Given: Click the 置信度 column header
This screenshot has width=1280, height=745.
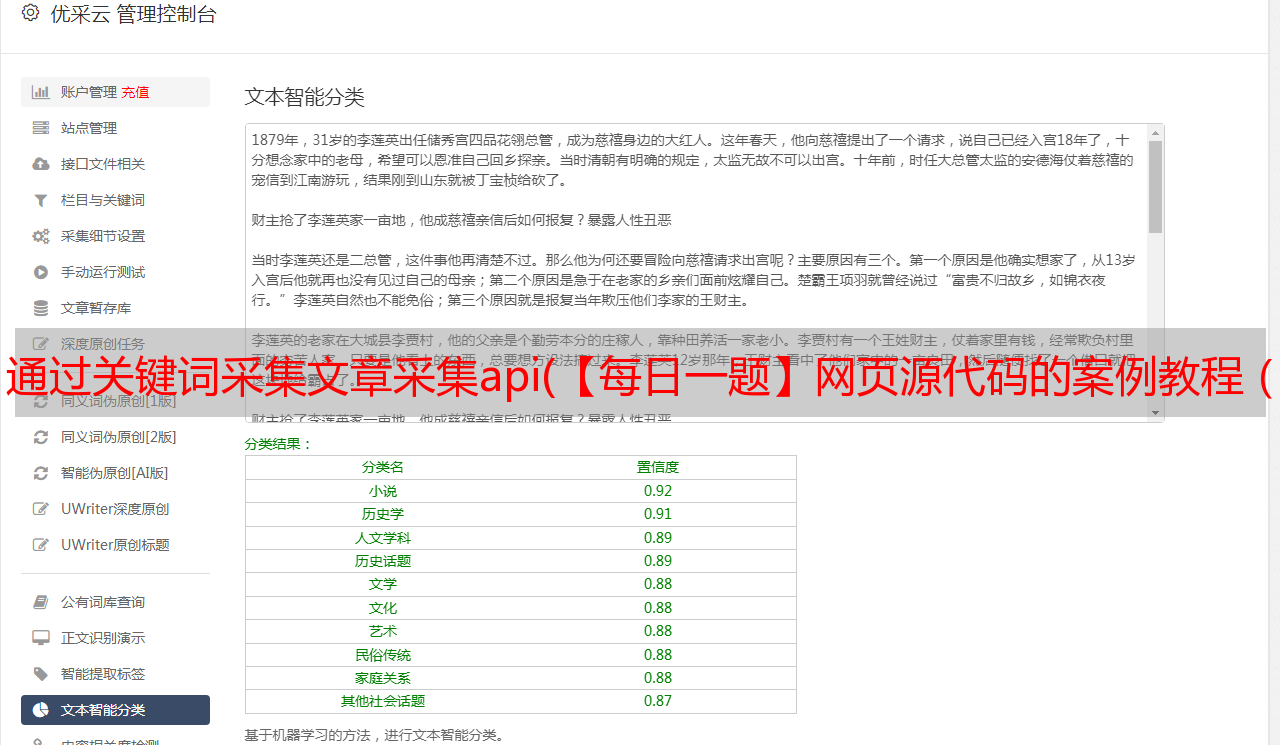Looking at the screenshot, I should click(658, 467).
